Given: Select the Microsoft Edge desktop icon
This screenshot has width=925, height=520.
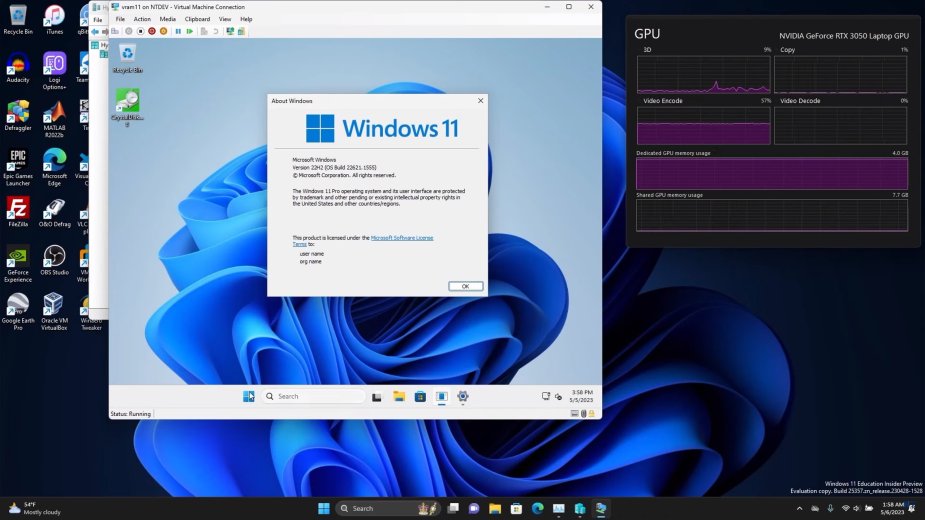Looking at the screenshot, I should 54,168.
